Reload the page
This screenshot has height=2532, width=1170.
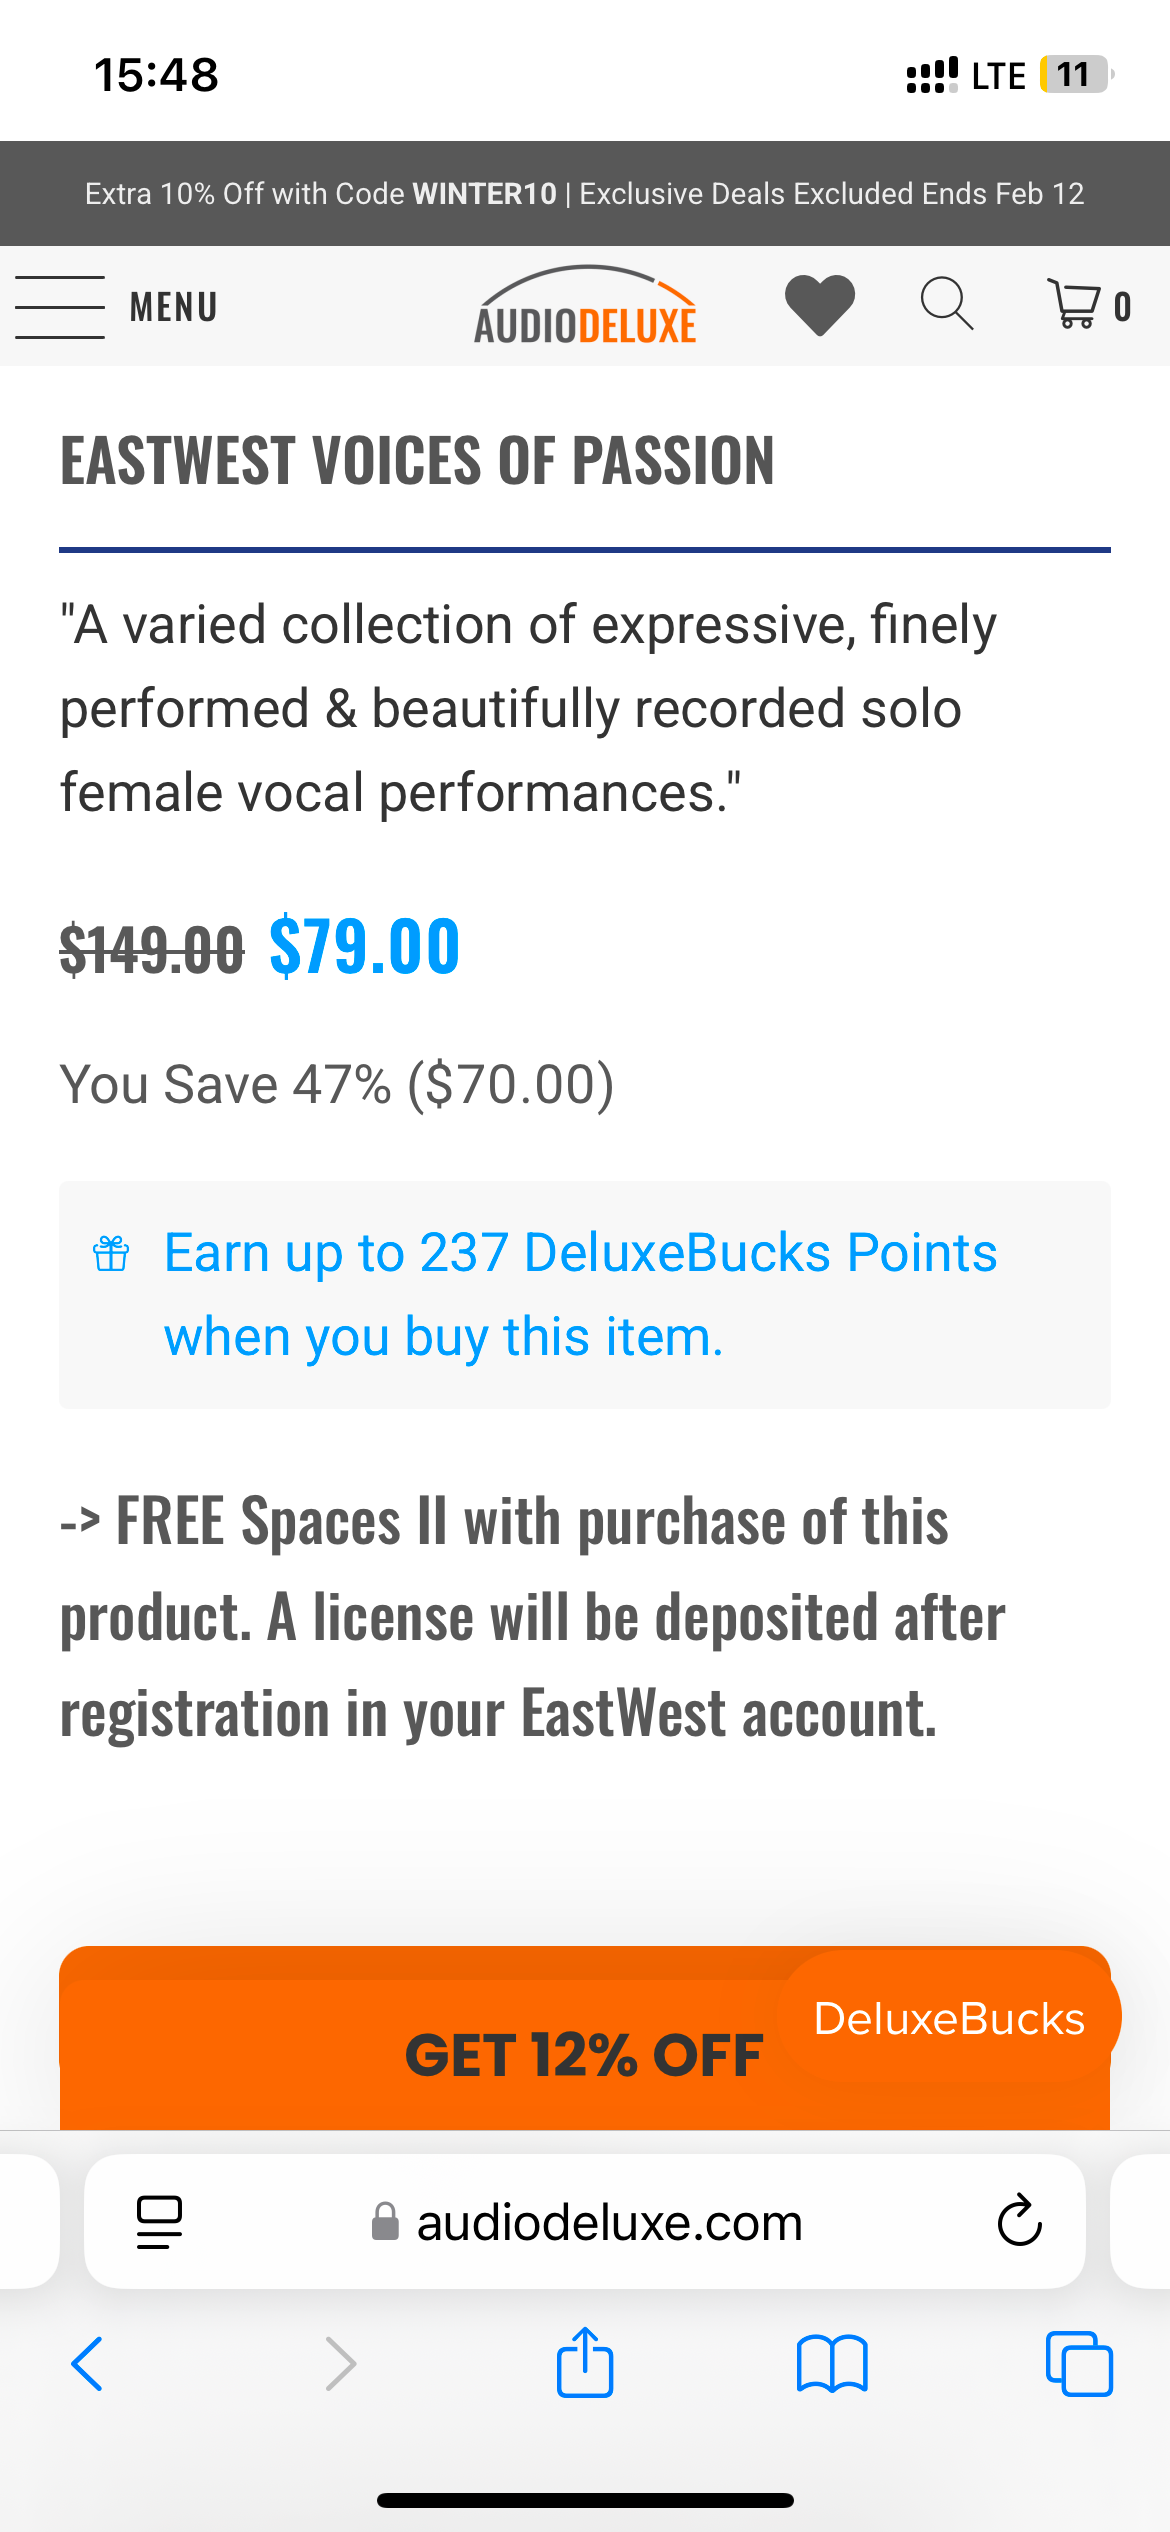tap(1019, 2222)
